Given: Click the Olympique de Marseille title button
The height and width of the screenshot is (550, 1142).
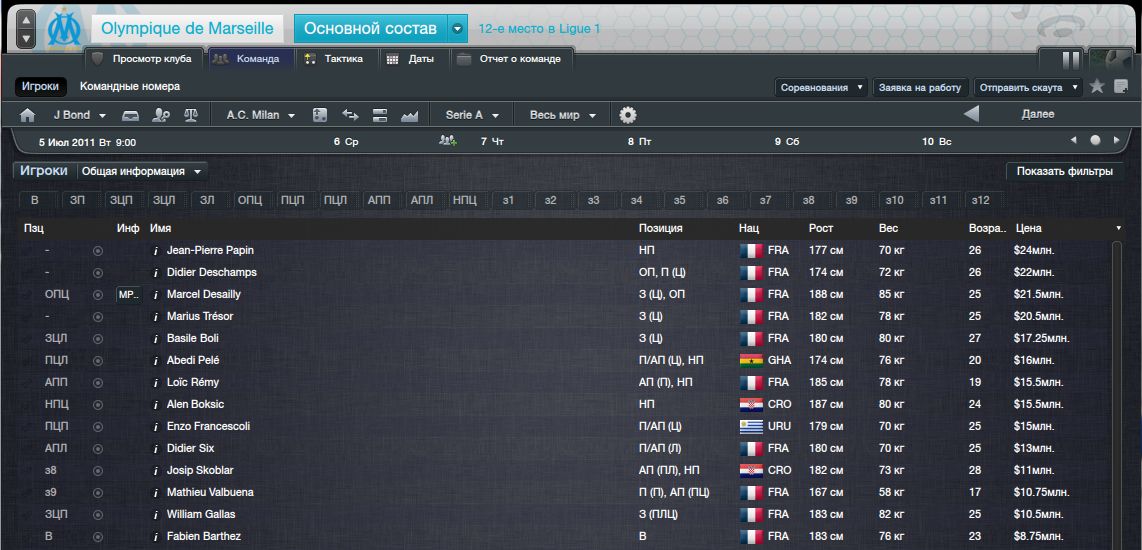Looking at the screenshot, I should coord(188,29).
